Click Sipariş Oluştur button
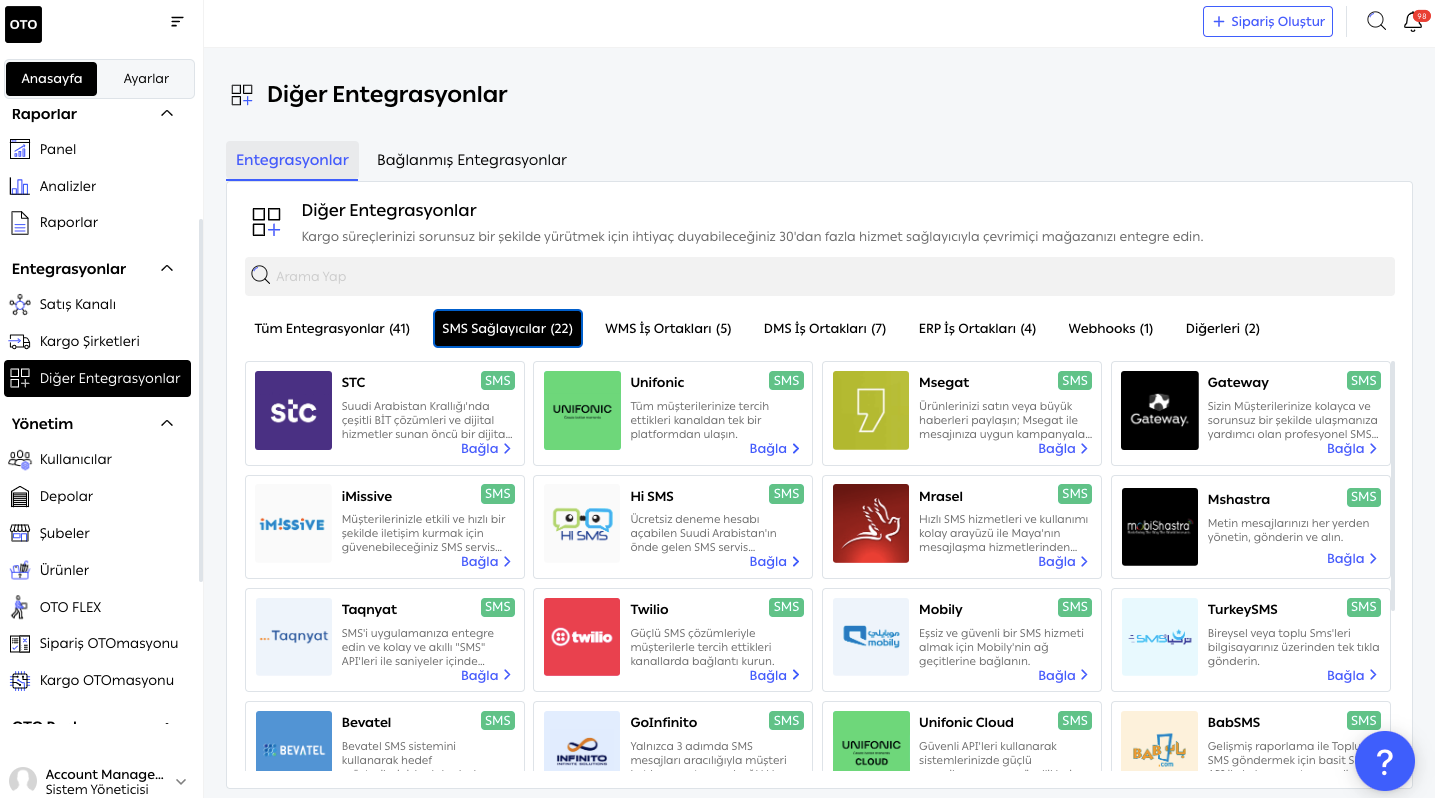The height and width of the screenshot is (798, 1435). click(x=1268, y=21)
